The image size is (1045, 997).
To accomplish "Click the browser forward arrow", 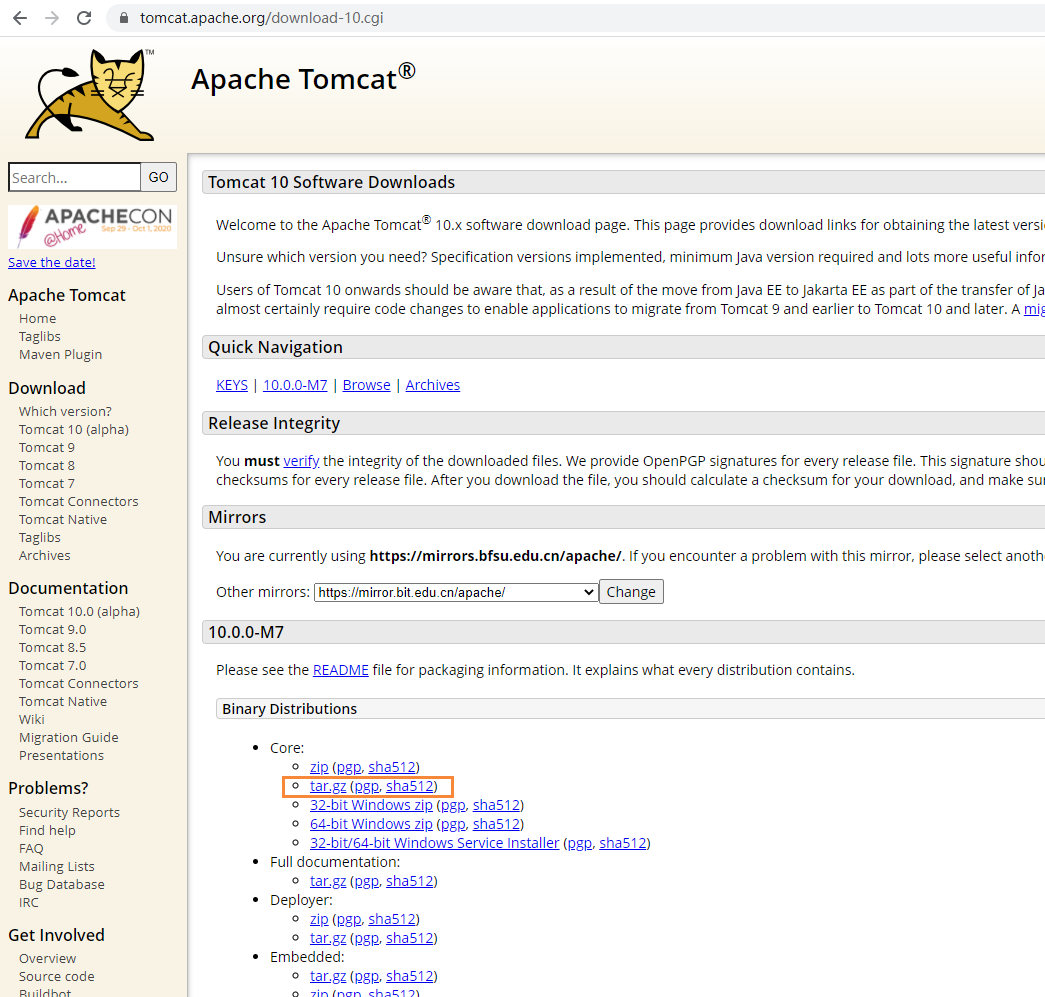I will [52, 18].
